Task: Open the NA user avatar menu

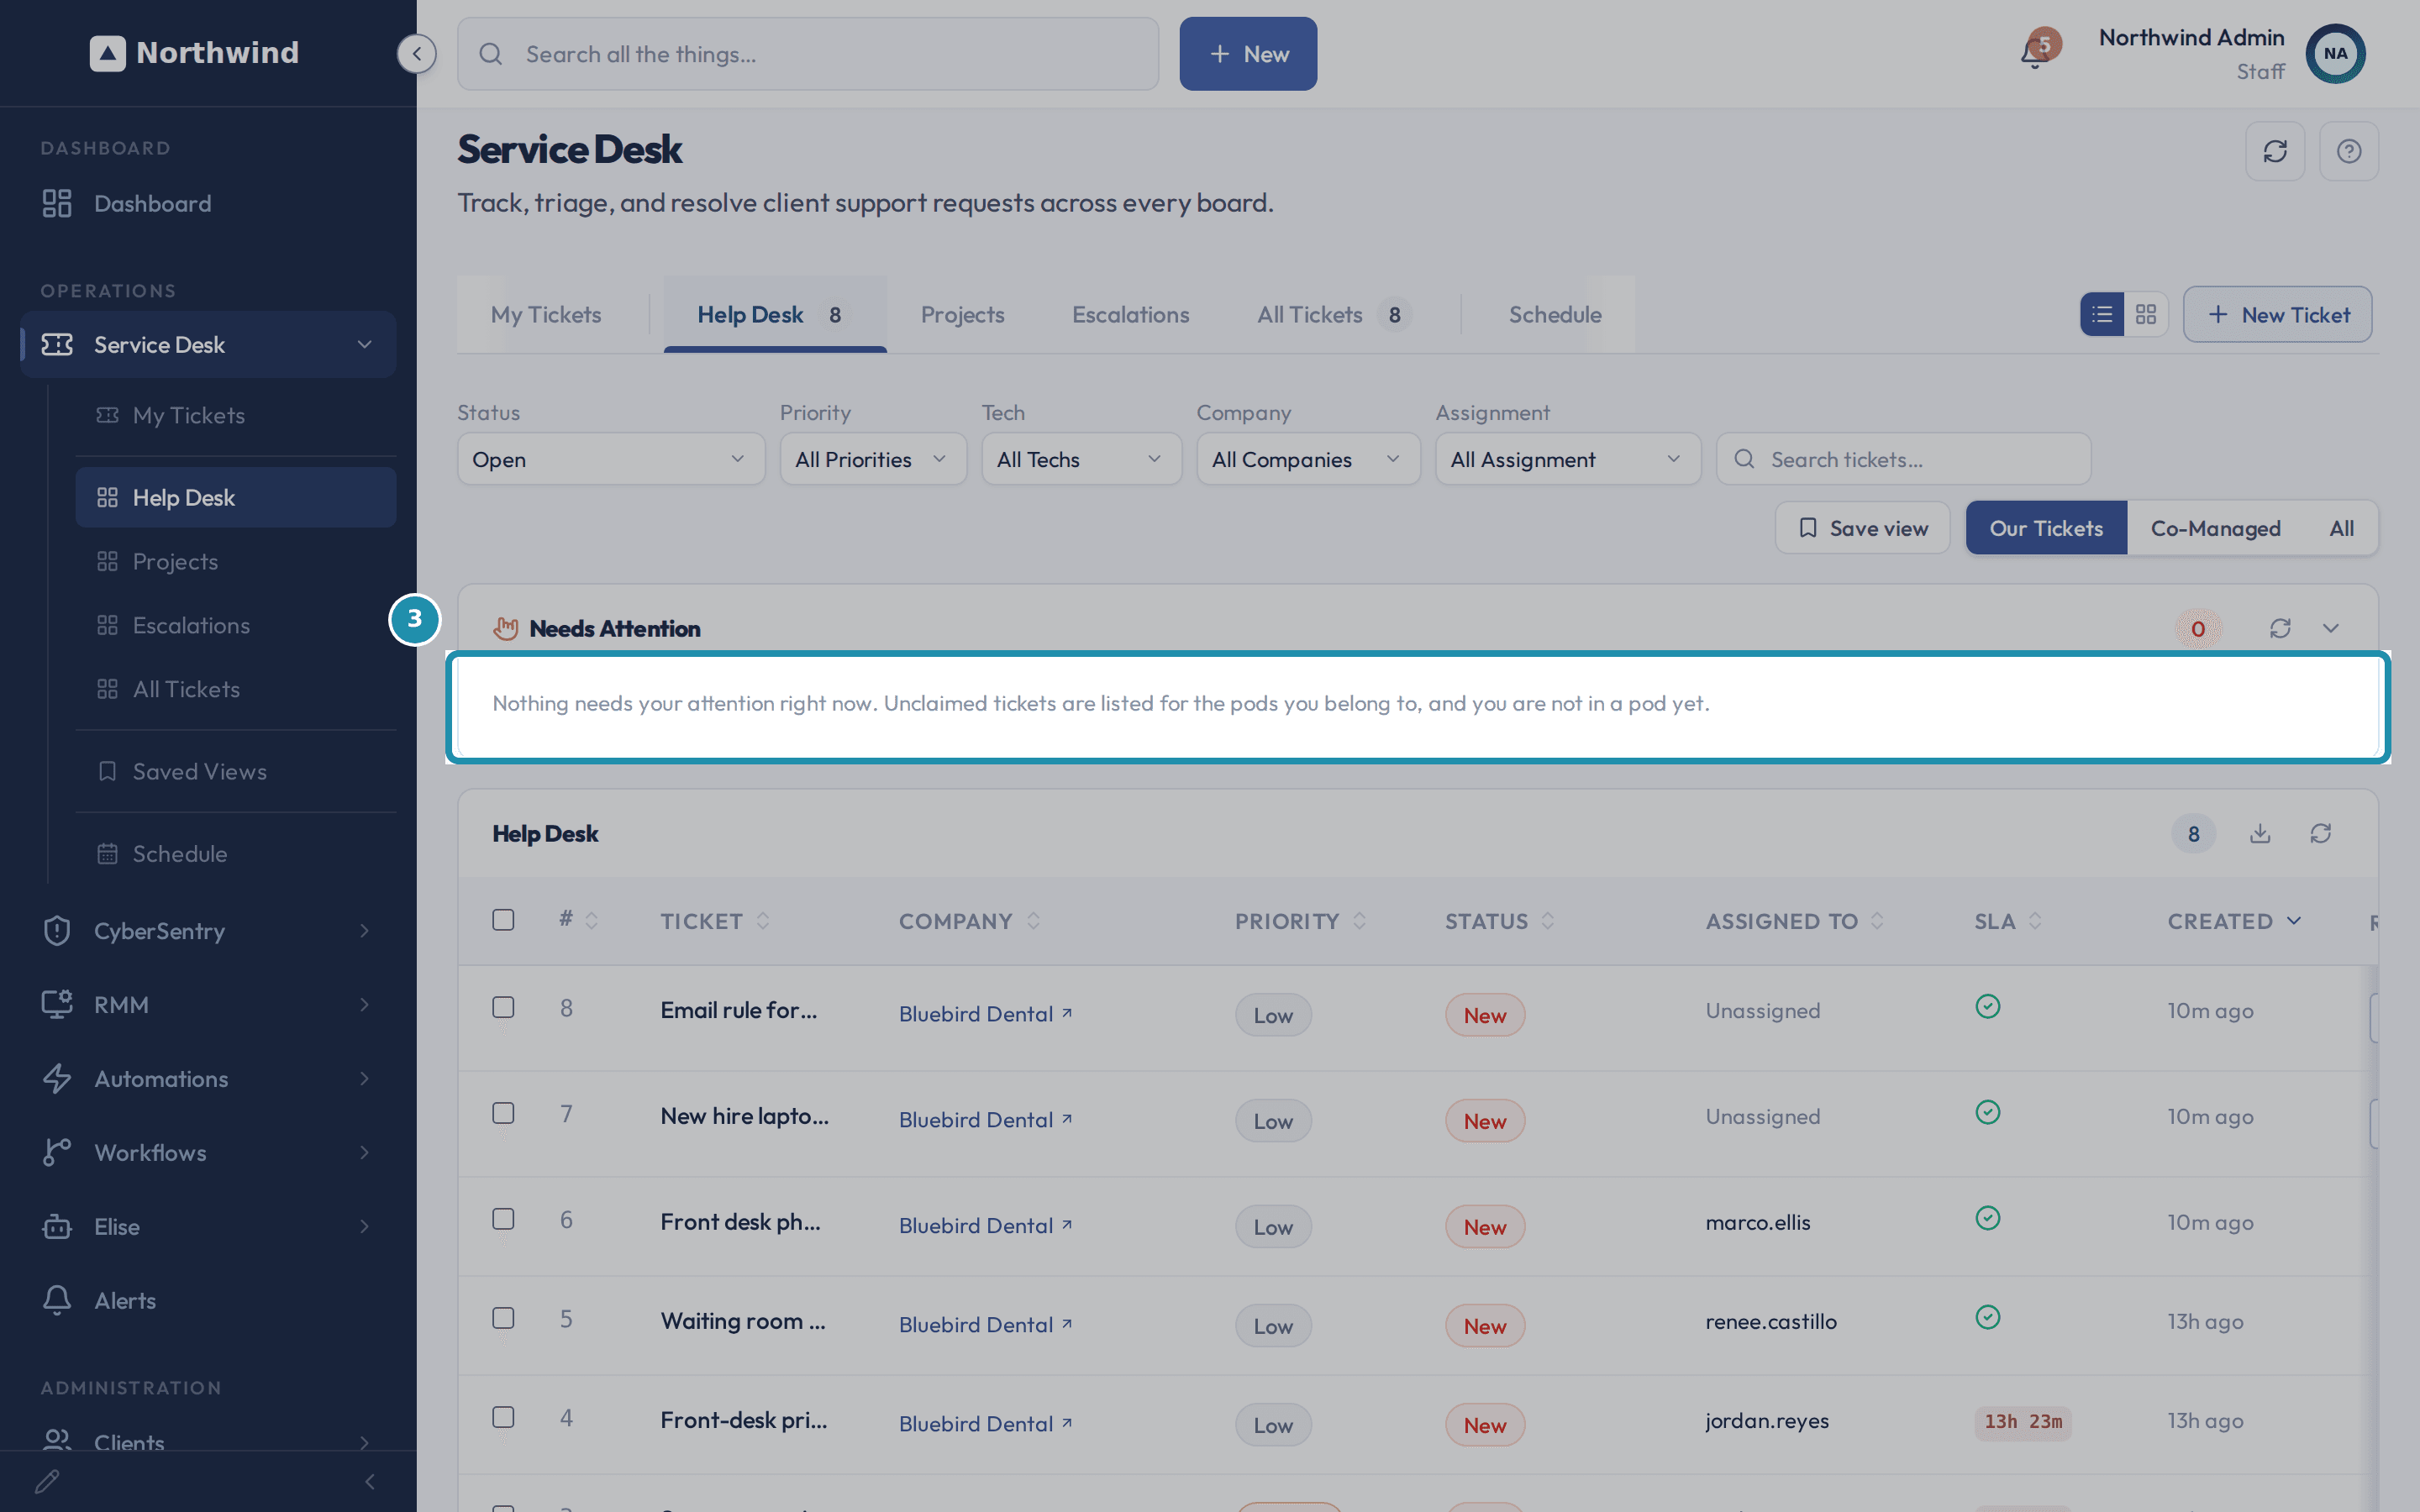Action: (2335, 54)
